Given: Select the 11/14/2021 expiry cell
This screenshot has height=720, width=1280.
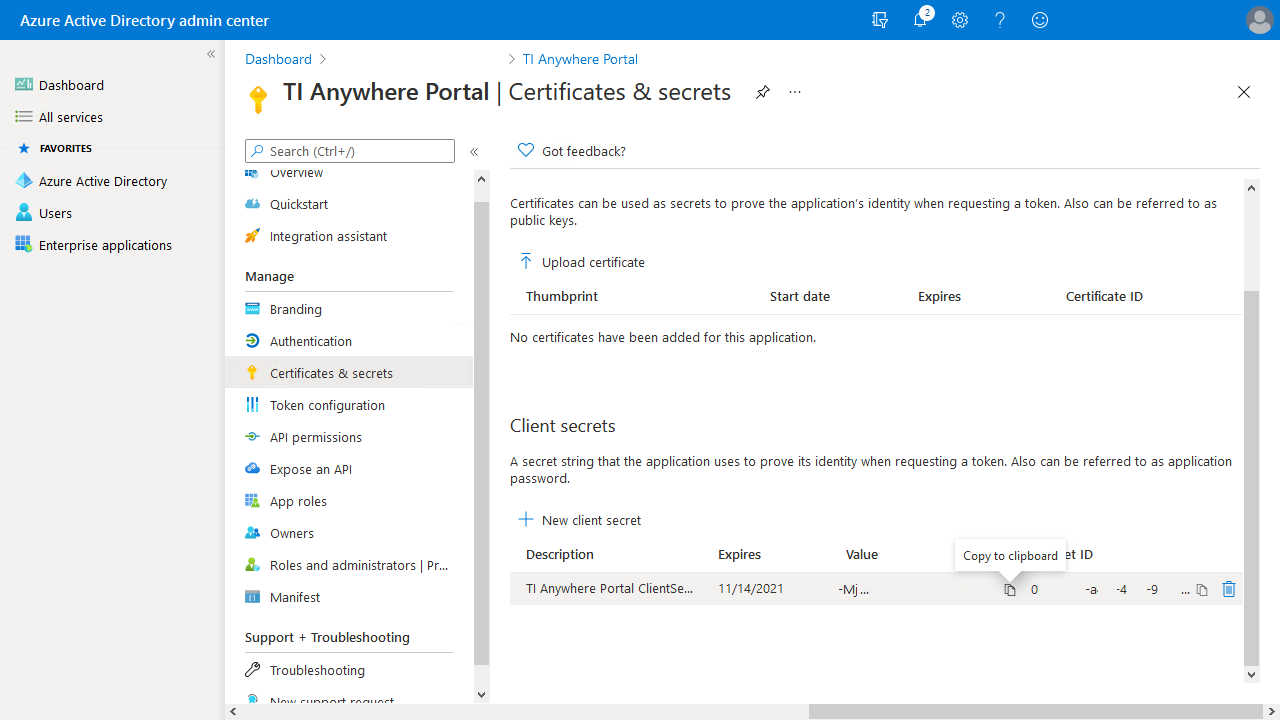Looking at the screenshot, I should pyautogui.click(x=751, y=589).
